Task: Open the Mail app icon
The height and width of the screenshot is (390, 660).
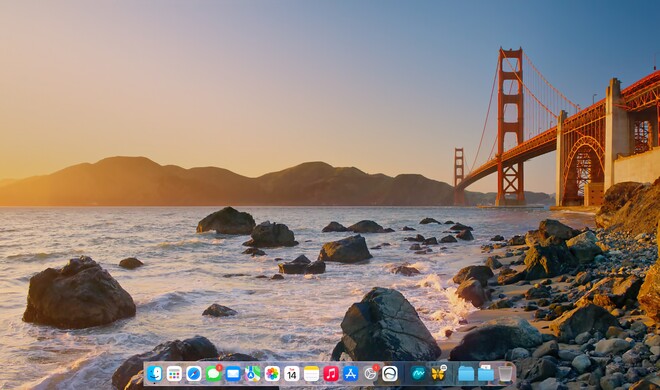Action: (233, 374)
